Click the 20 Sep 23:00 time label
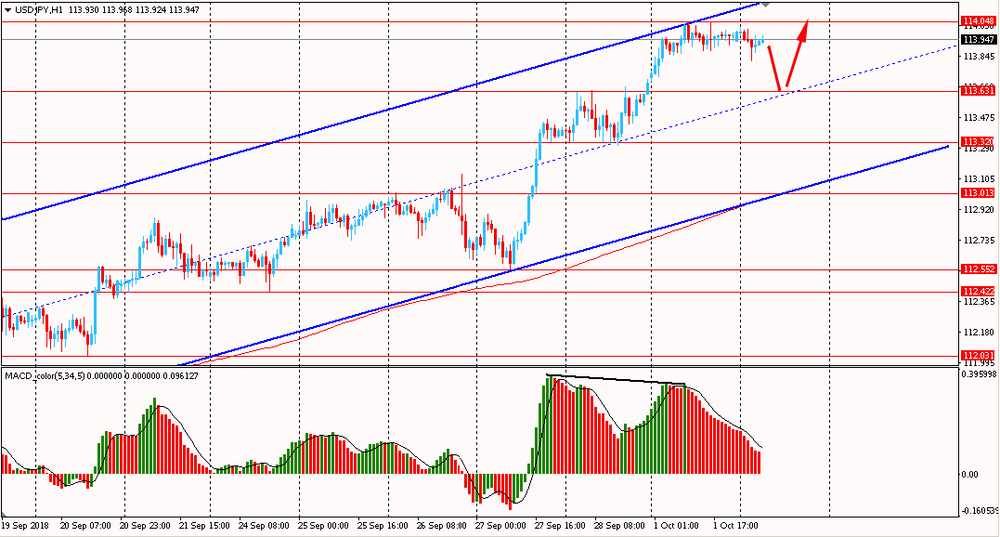This screenshot has height=537, width=1000. point(145,526)
